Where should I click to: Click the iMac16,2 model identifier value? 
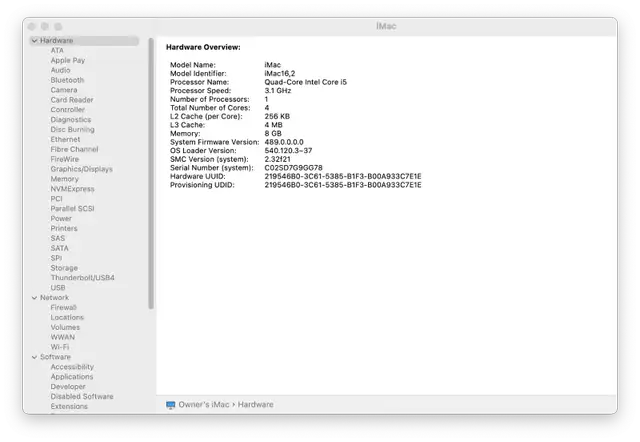tap(280, 74)
